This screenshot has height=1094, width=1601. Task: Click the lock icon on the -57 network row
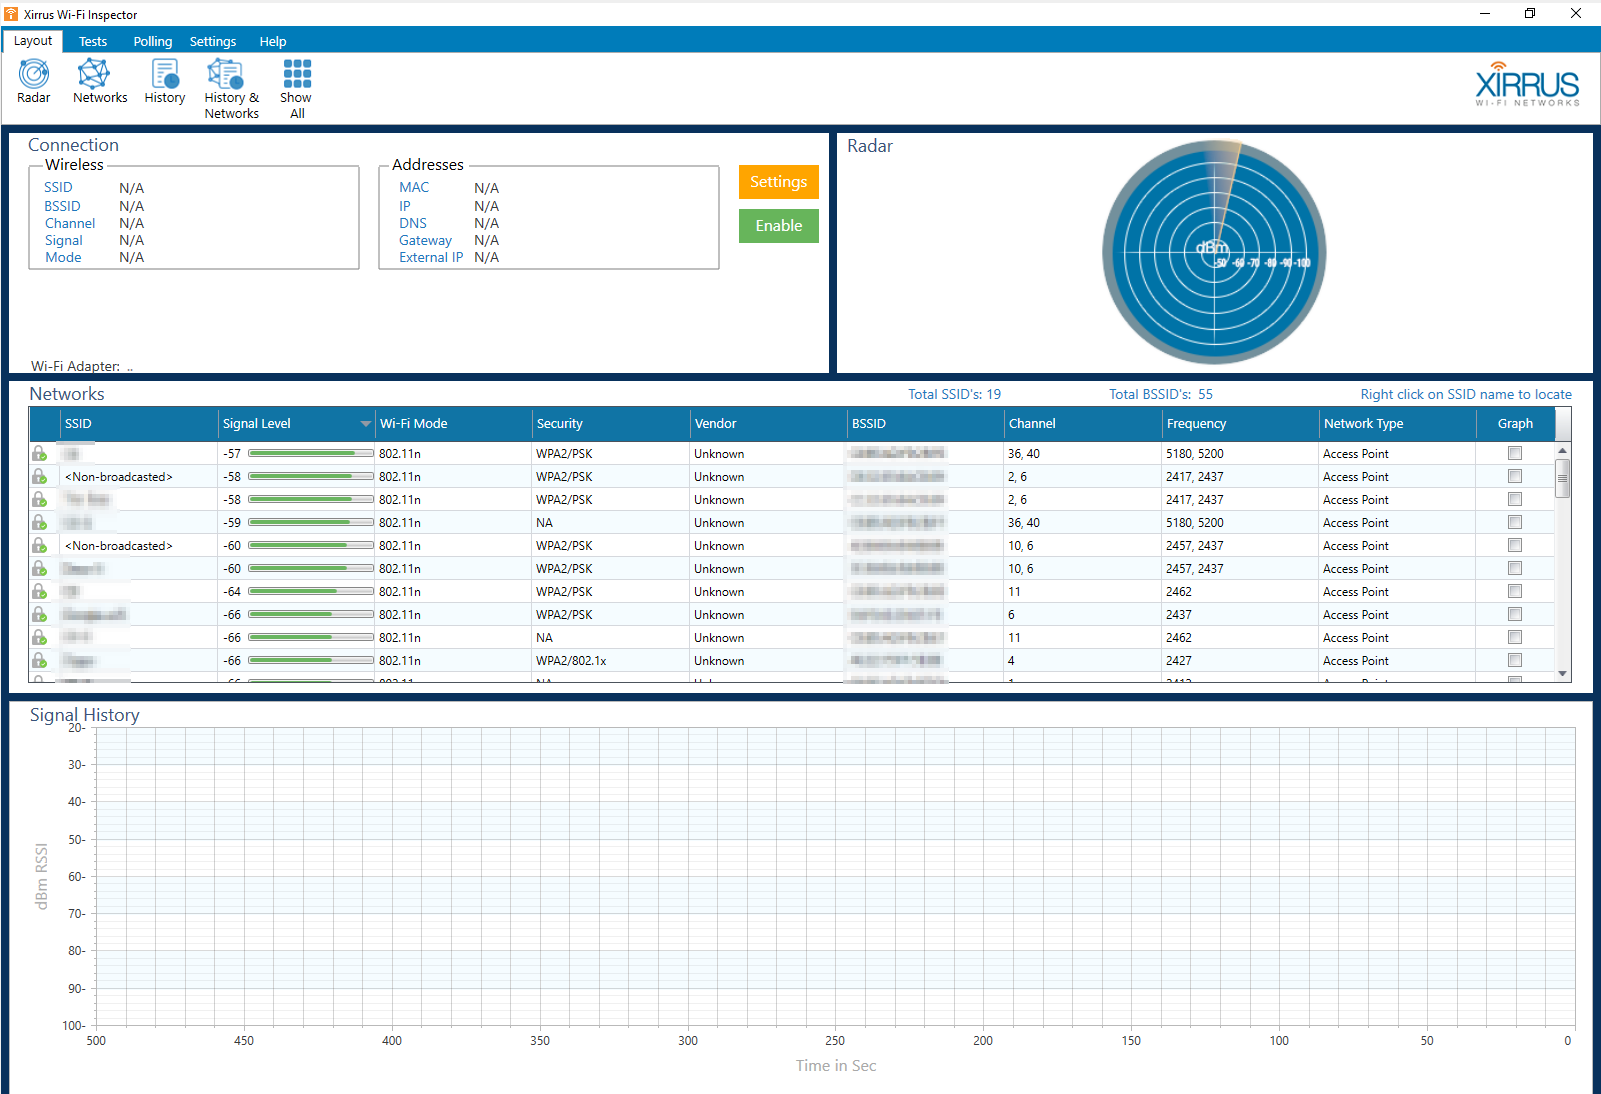point(39,454)
